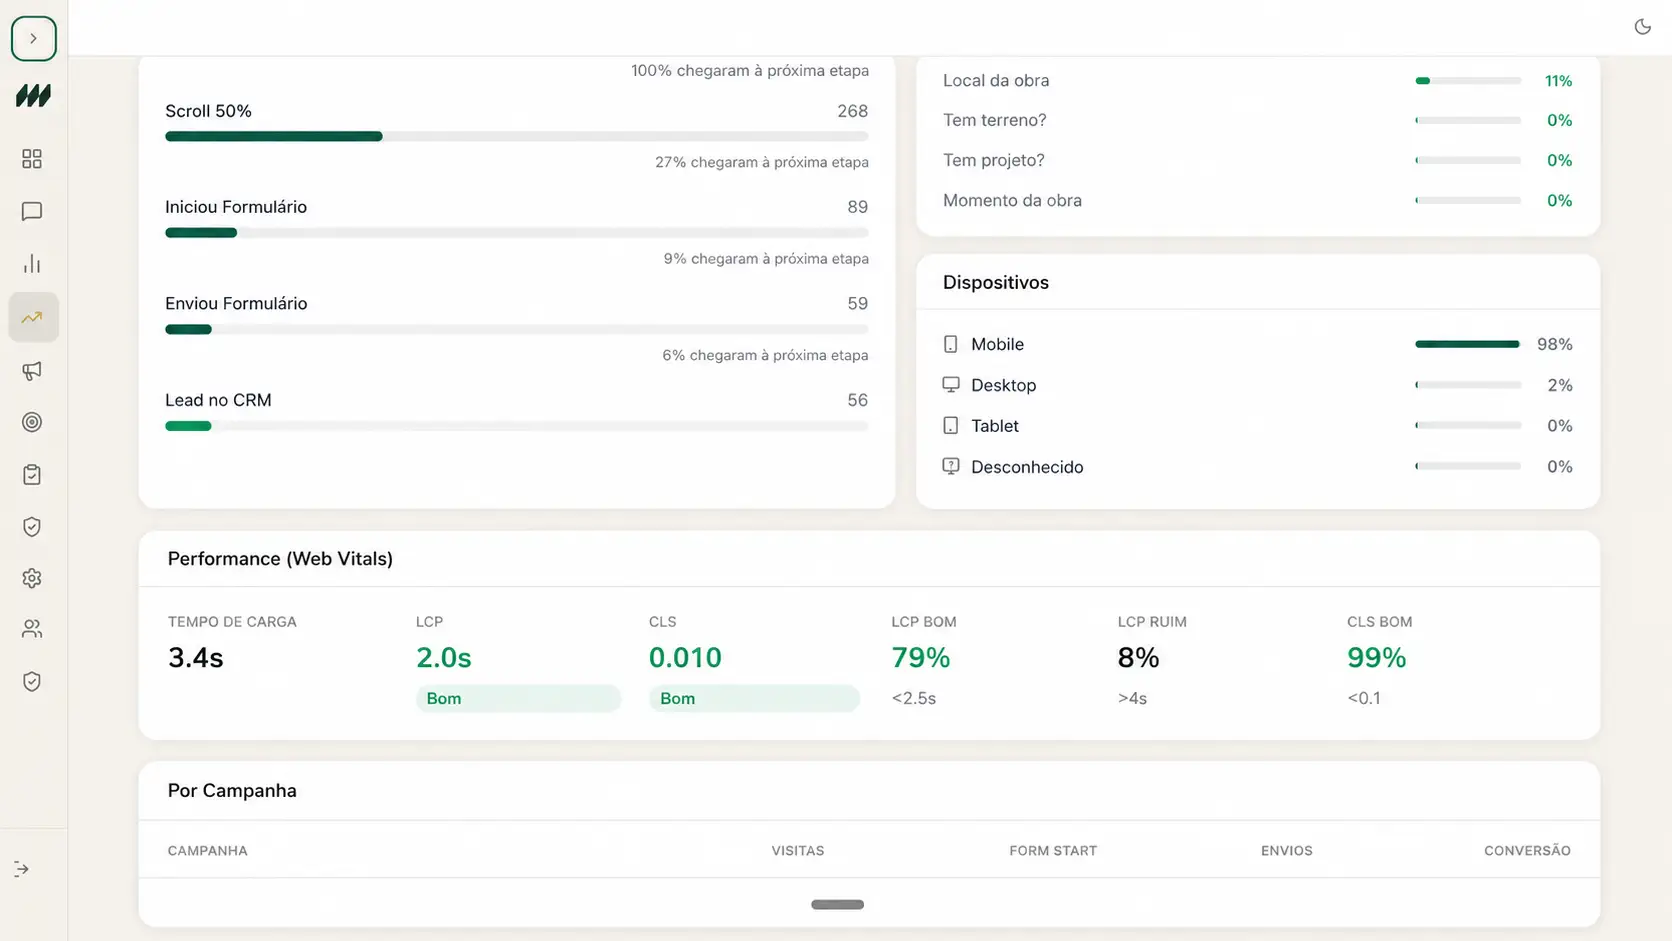1672x941 pixels.
Task: Sort by the VISITAS column header
Action: point(798,851)
